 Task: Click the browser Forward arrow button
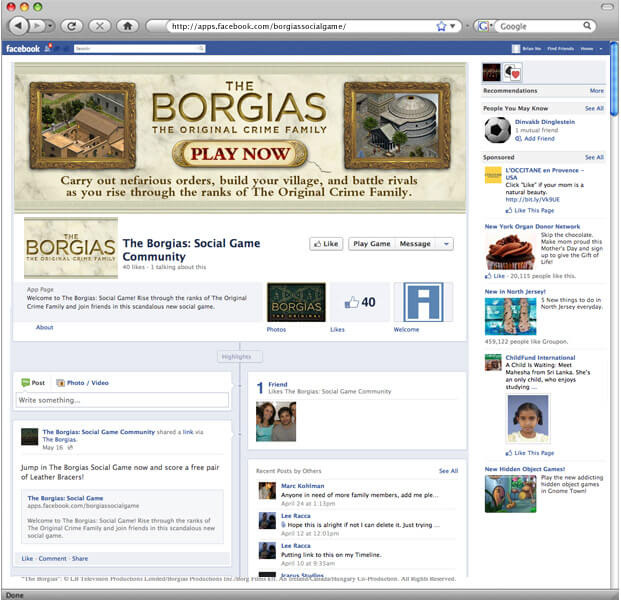pos(36,26)
